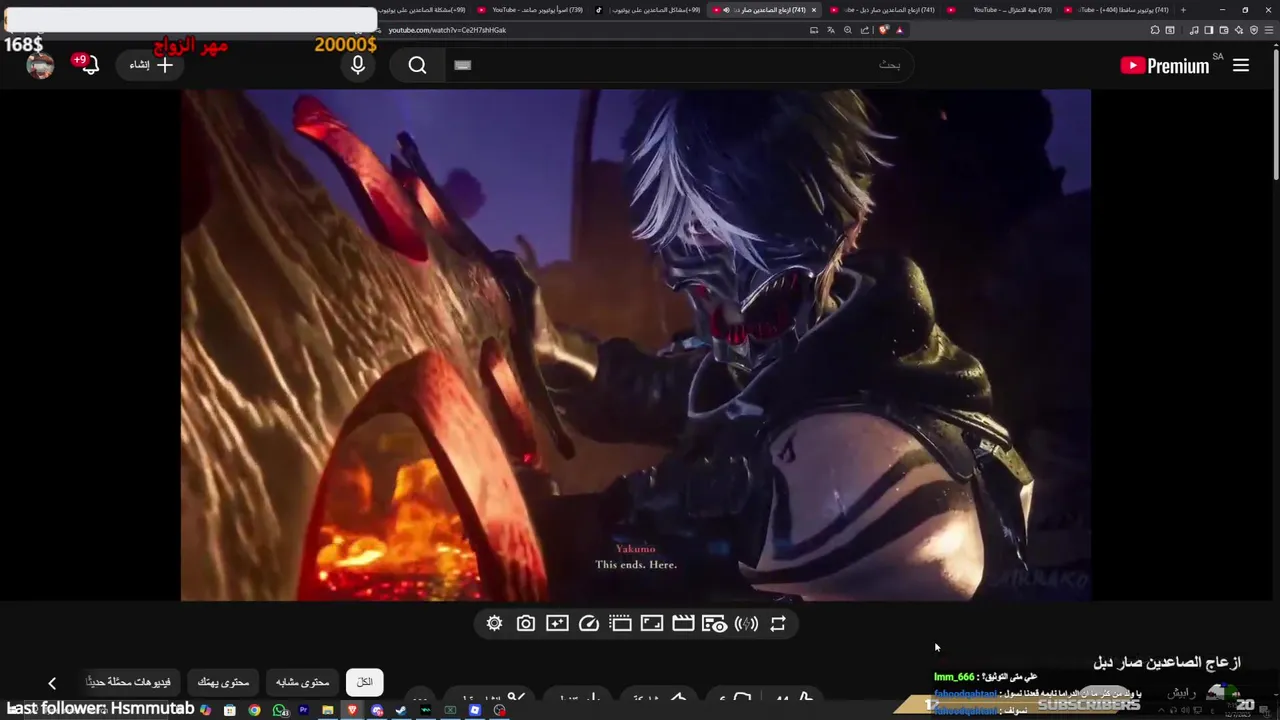Close the active YouTube tab
Image resolution: width=1280 pixels, height=720 pixels.
[x=814, y=10]
